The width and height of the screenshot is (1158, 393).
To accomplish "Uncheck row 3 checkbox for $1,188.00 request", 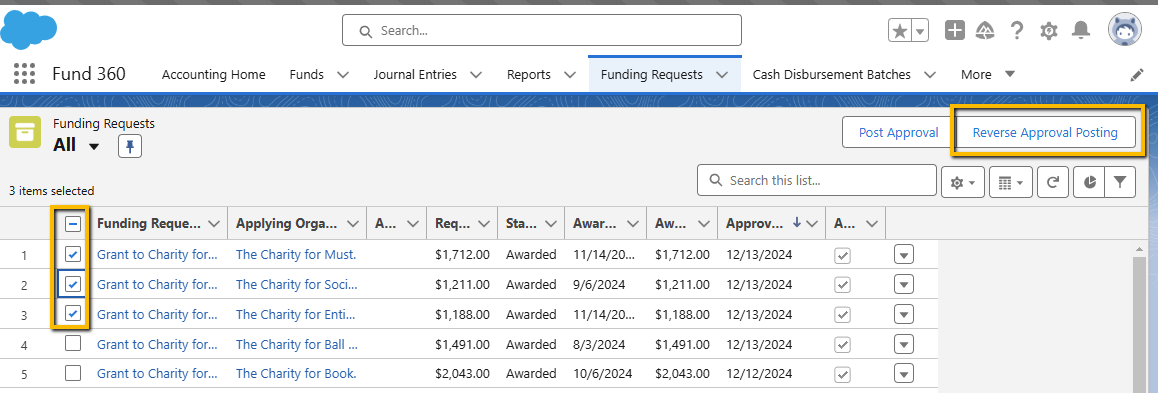I will [x=73, y=314].
